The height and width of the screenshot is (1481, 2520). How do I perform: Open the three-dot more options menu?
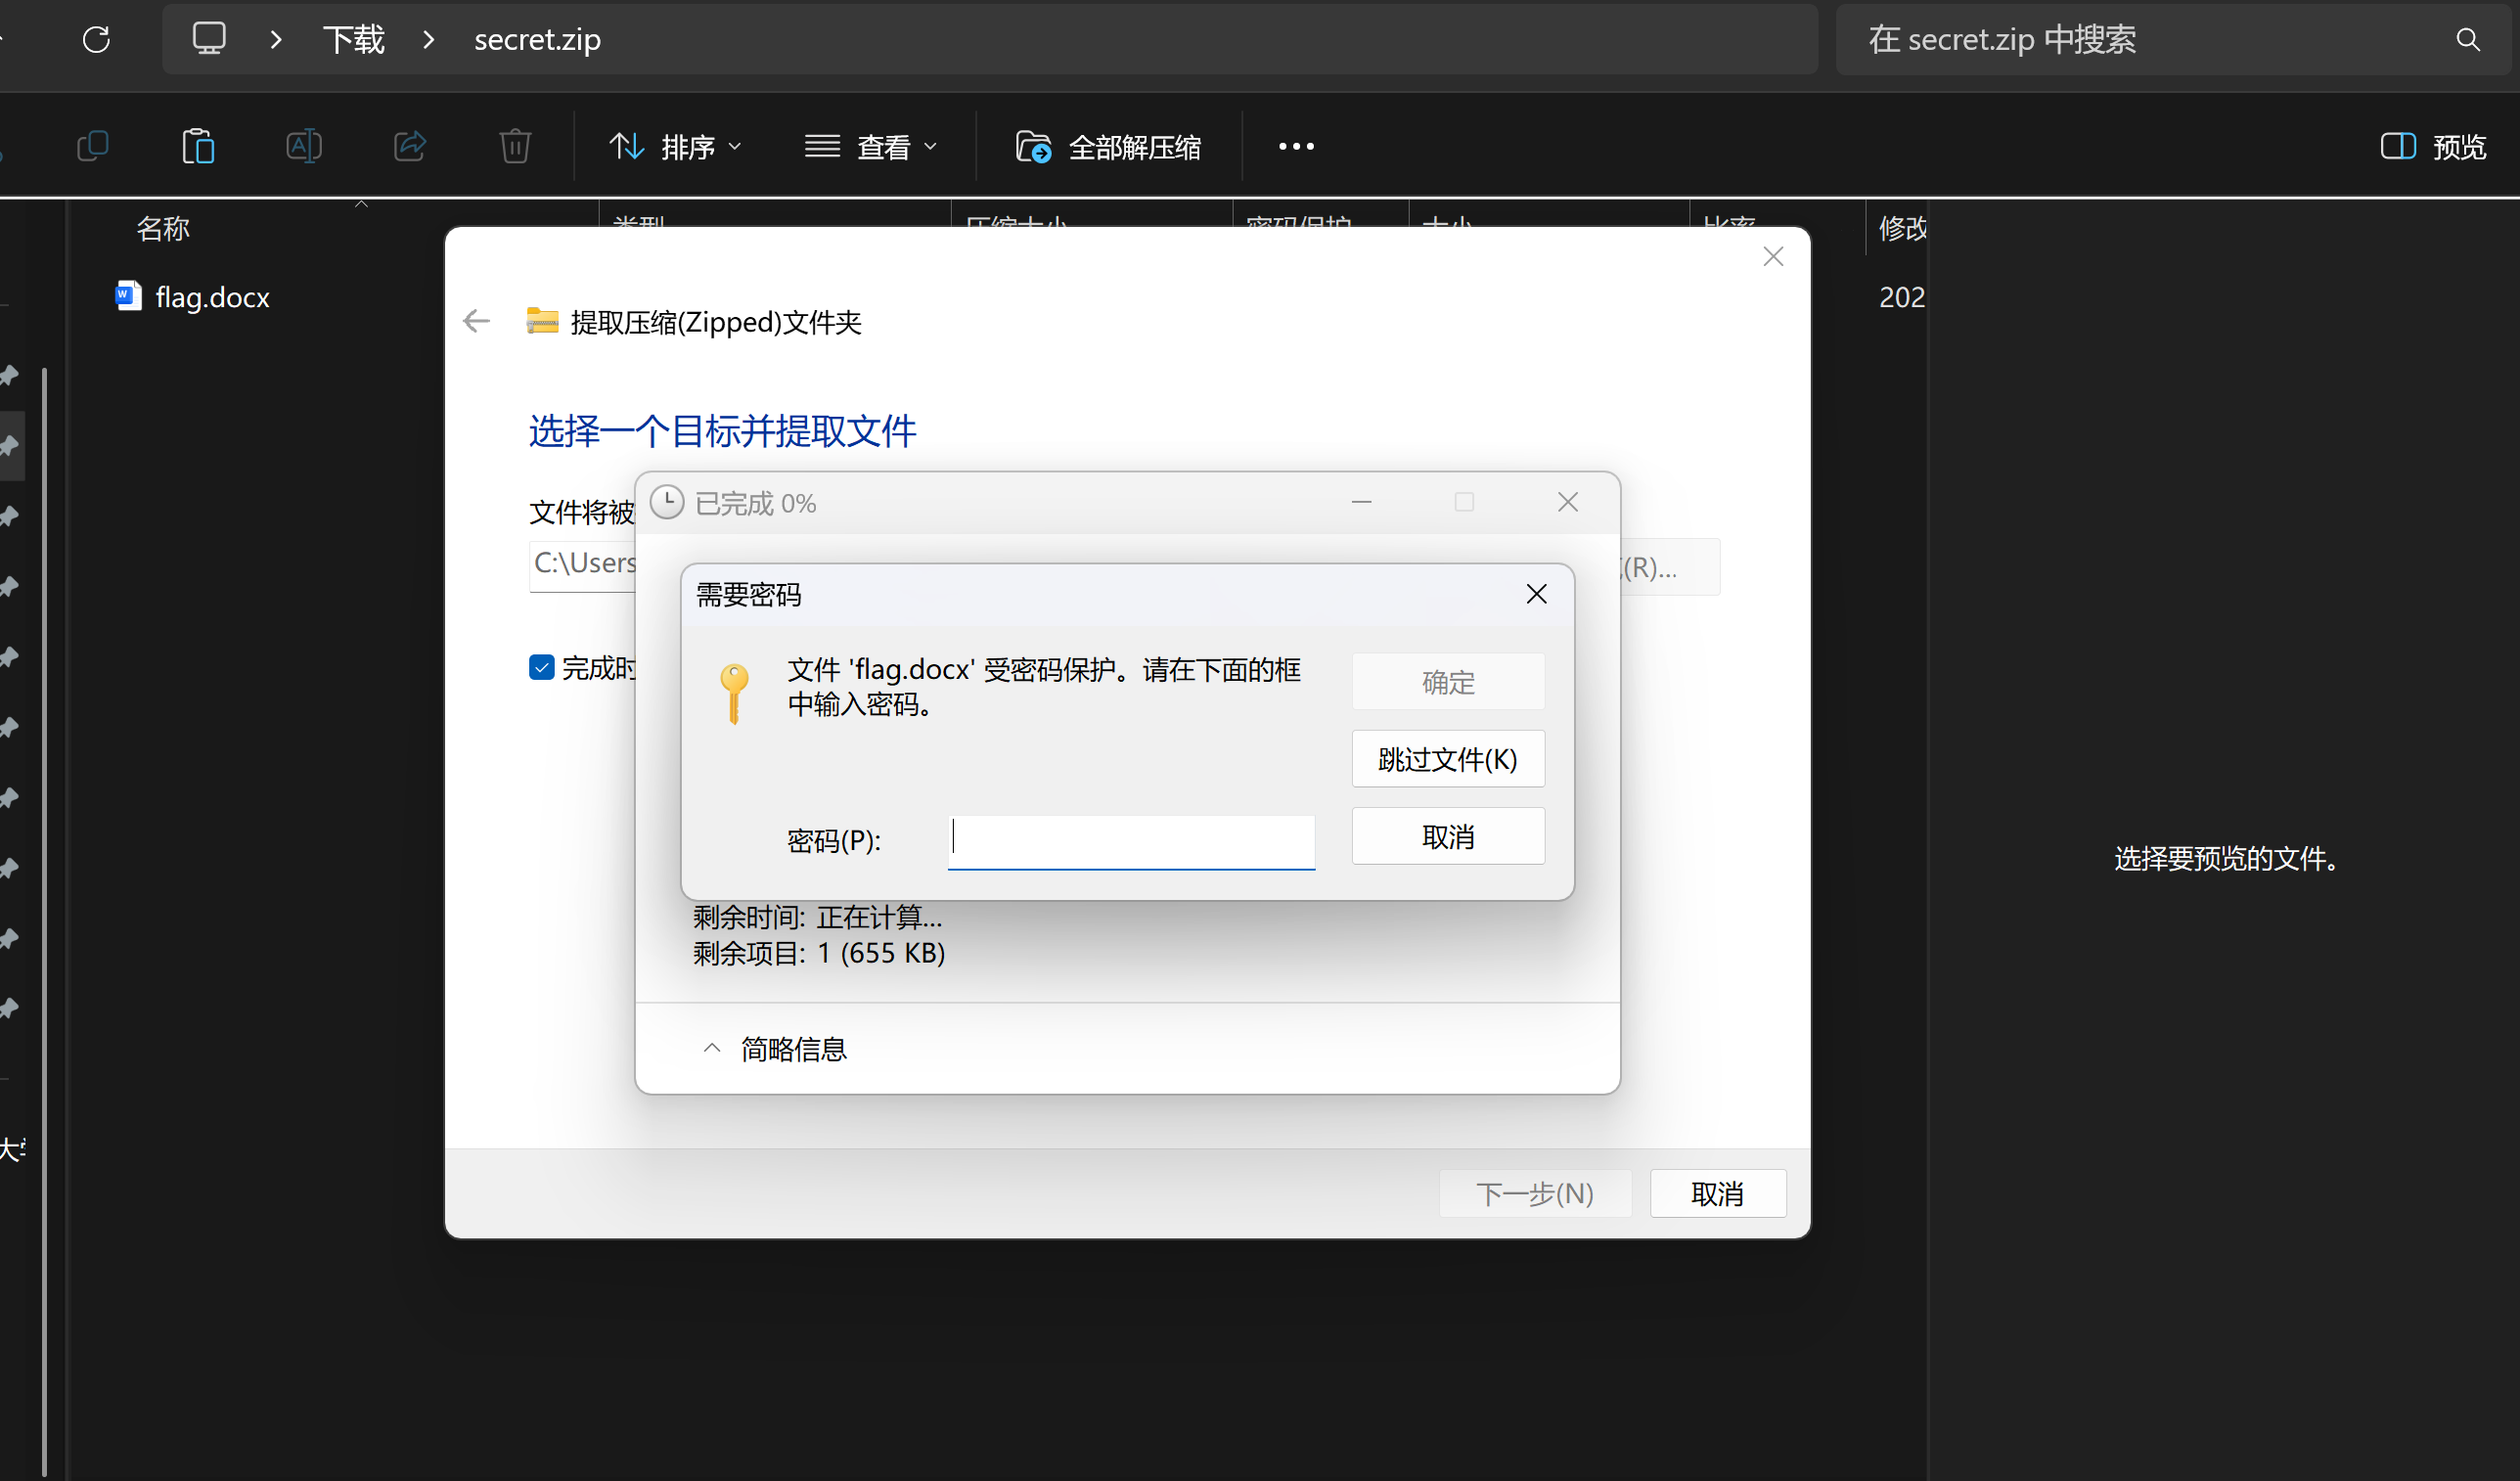tap(1296, 147)
